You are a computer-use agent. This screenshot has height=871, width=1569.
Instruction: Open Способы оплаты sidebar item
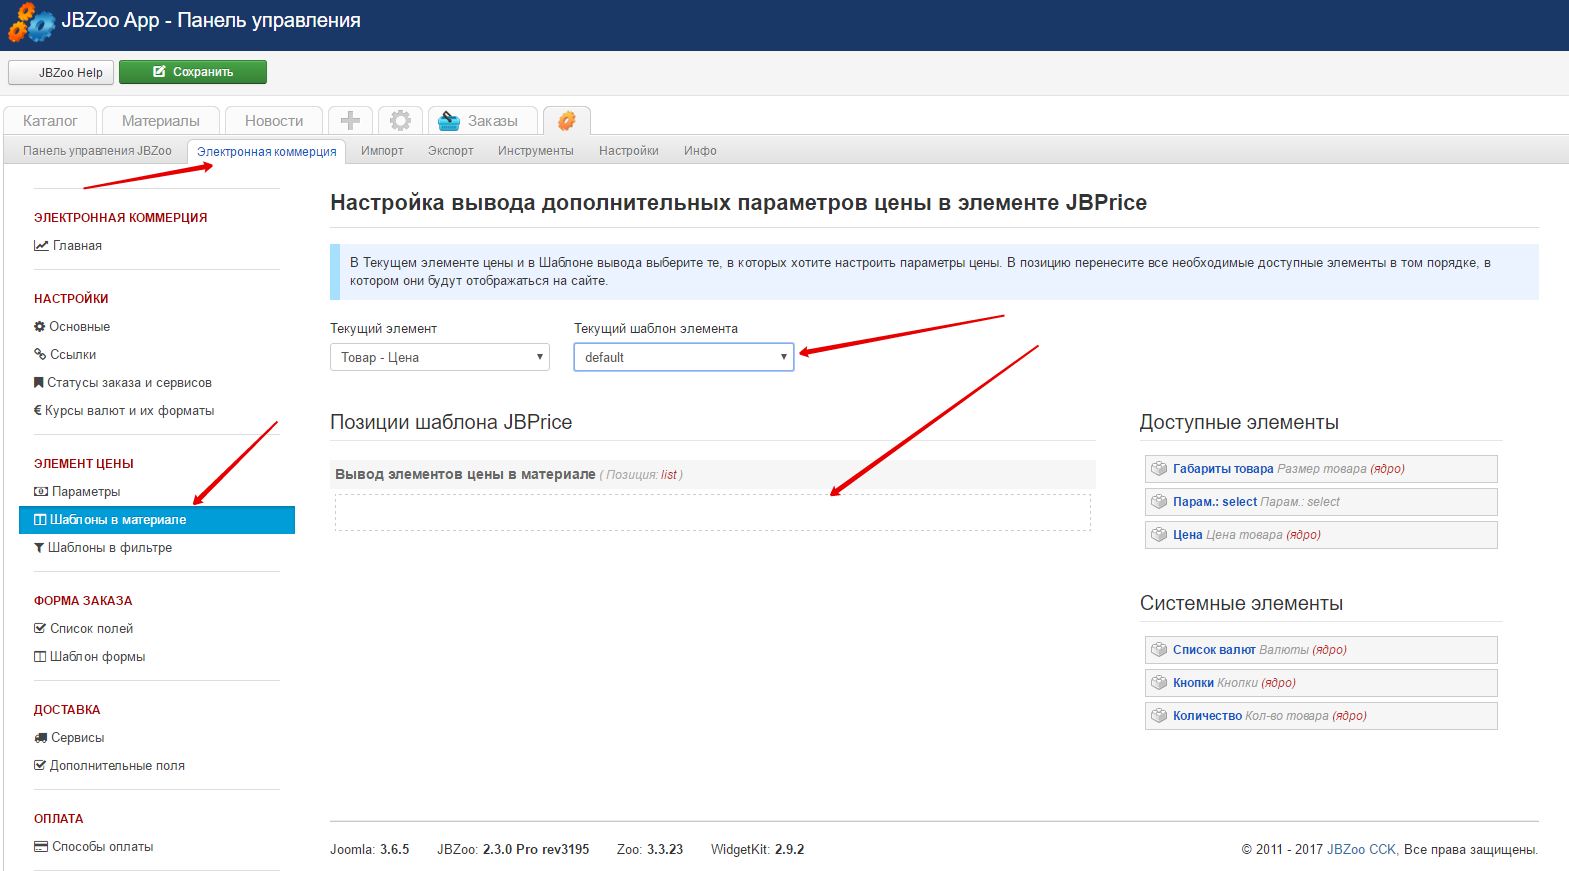(x=94, y=847)
